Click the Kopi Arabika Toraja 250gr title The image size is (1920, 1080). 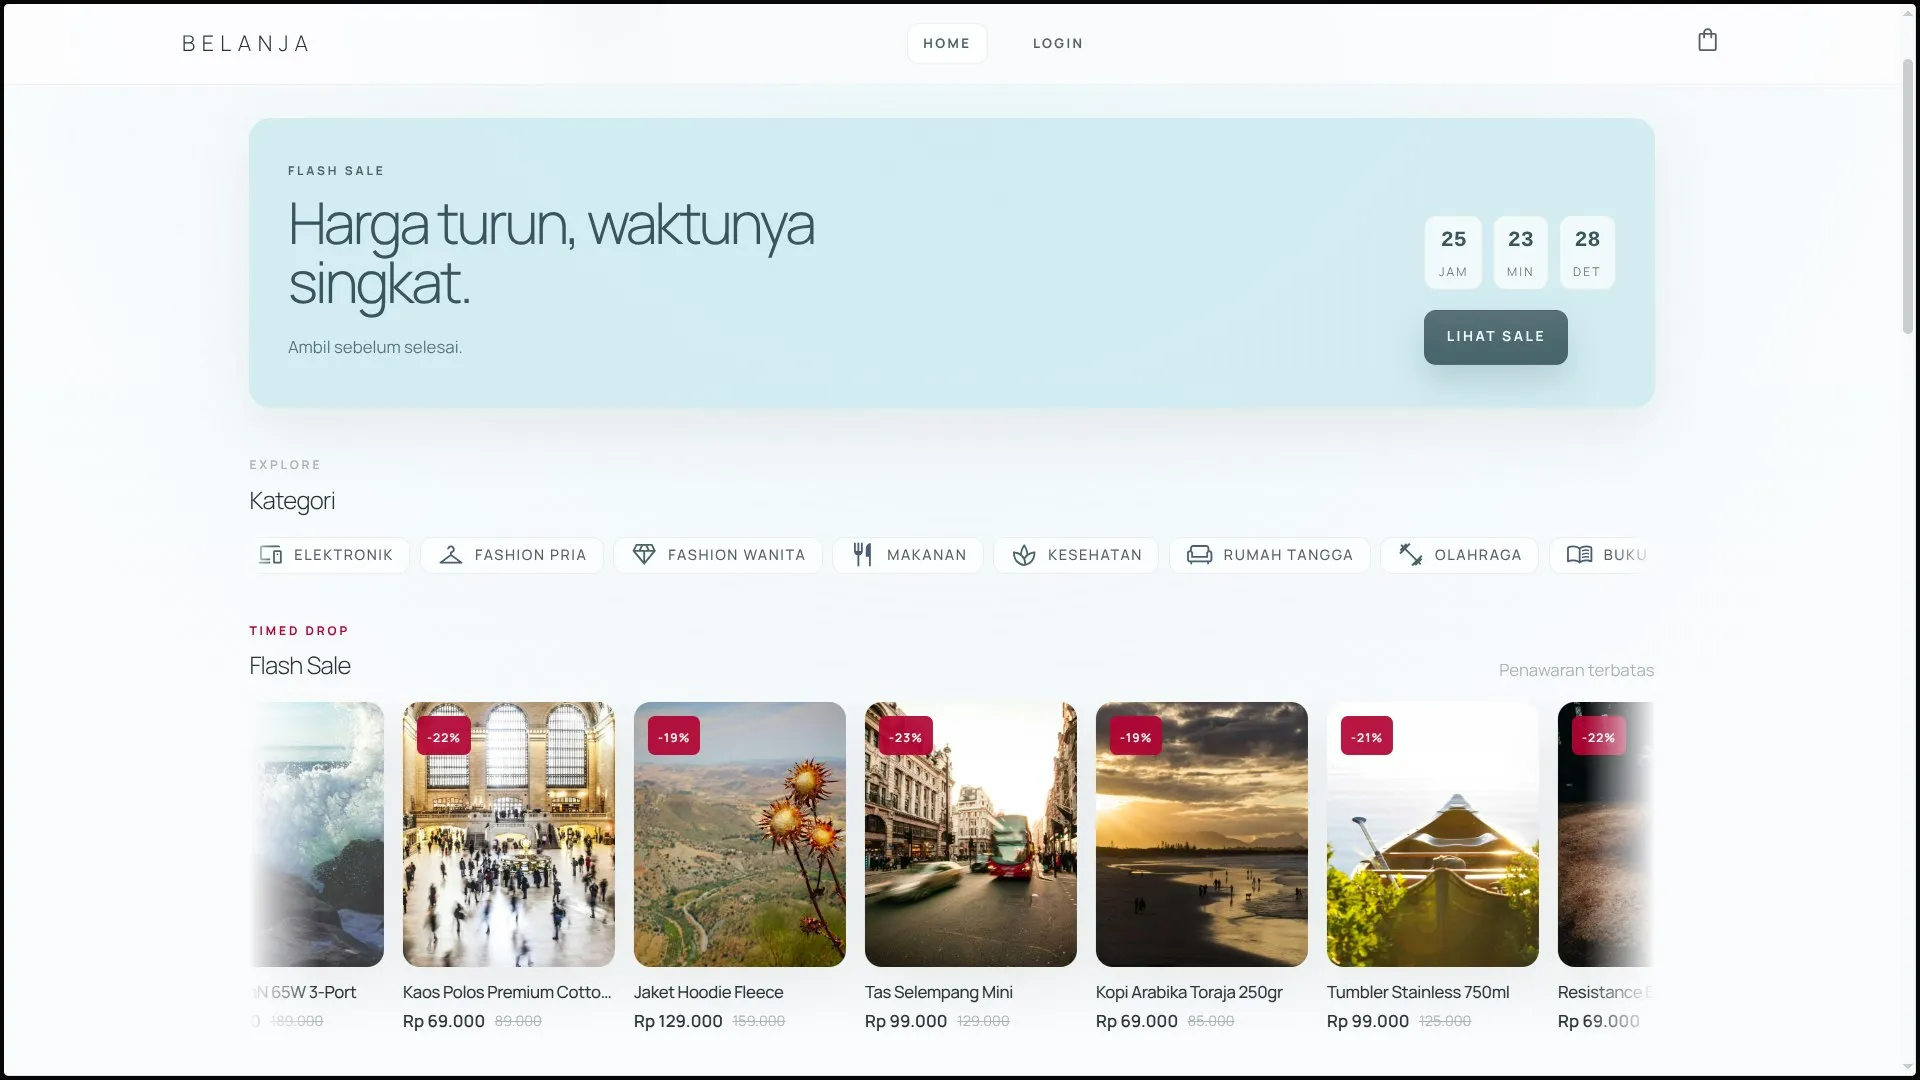(1189, 992)
